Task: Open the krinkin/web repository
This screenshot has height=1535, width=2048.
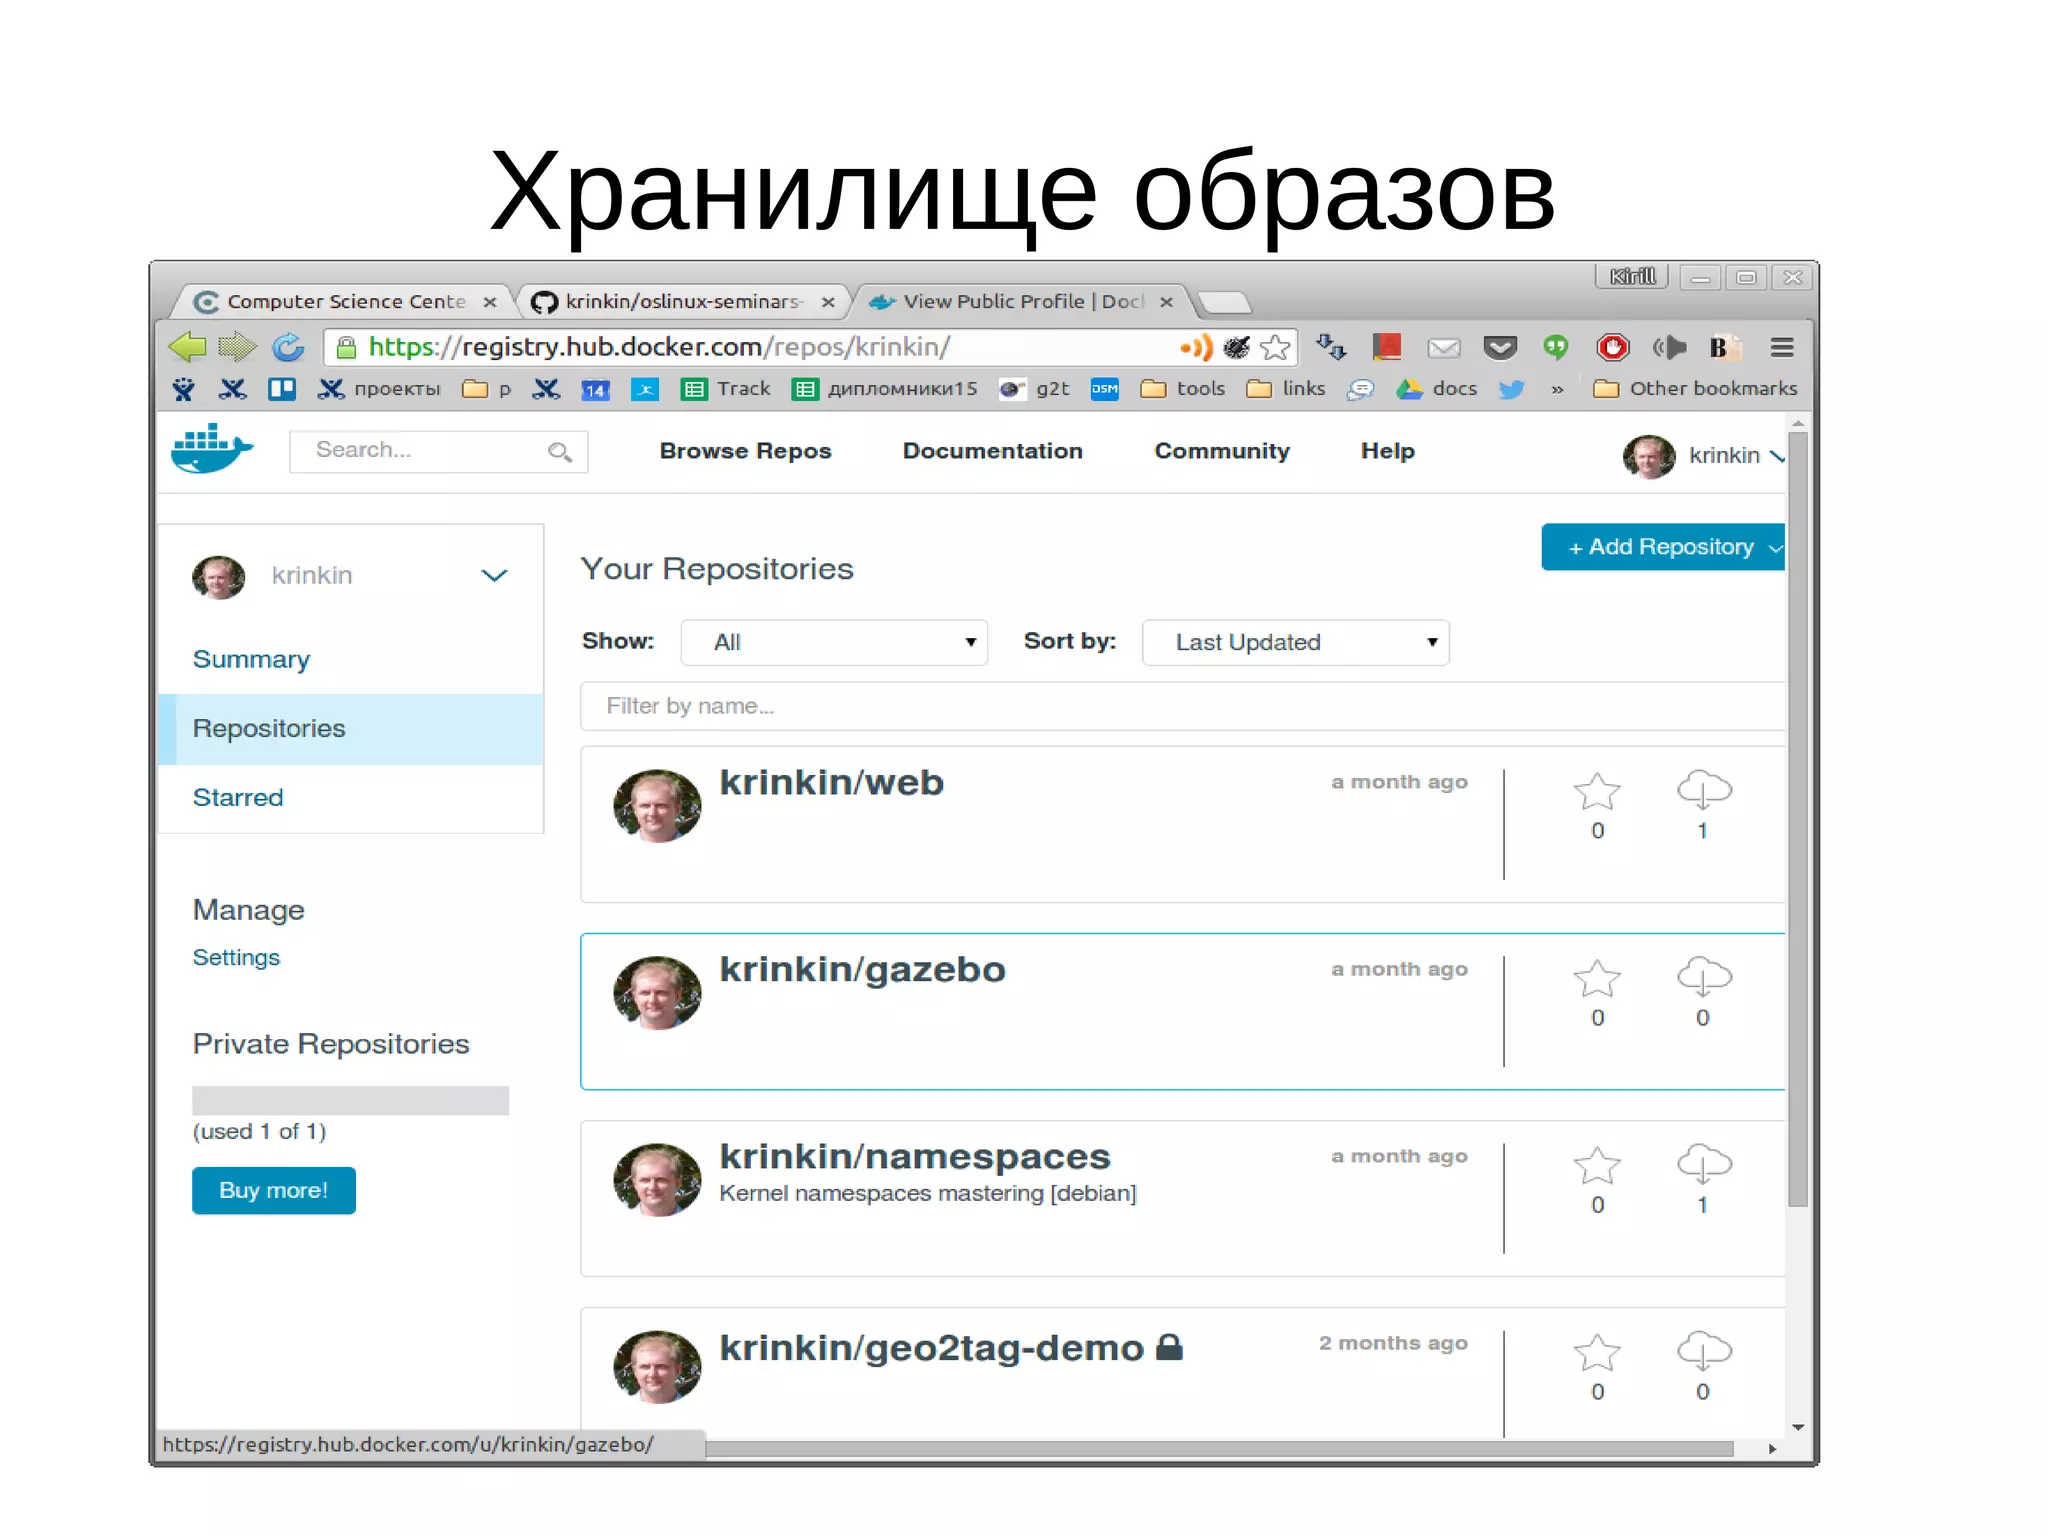Action: pyautogui.click(x=831, y=782)
